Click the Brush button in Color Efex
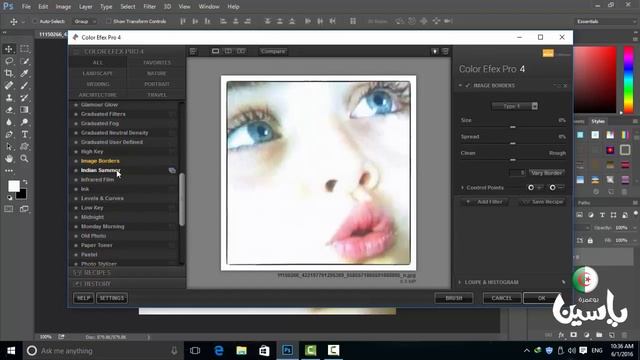This screenshot has width=640, height=360. coord(453,298)
